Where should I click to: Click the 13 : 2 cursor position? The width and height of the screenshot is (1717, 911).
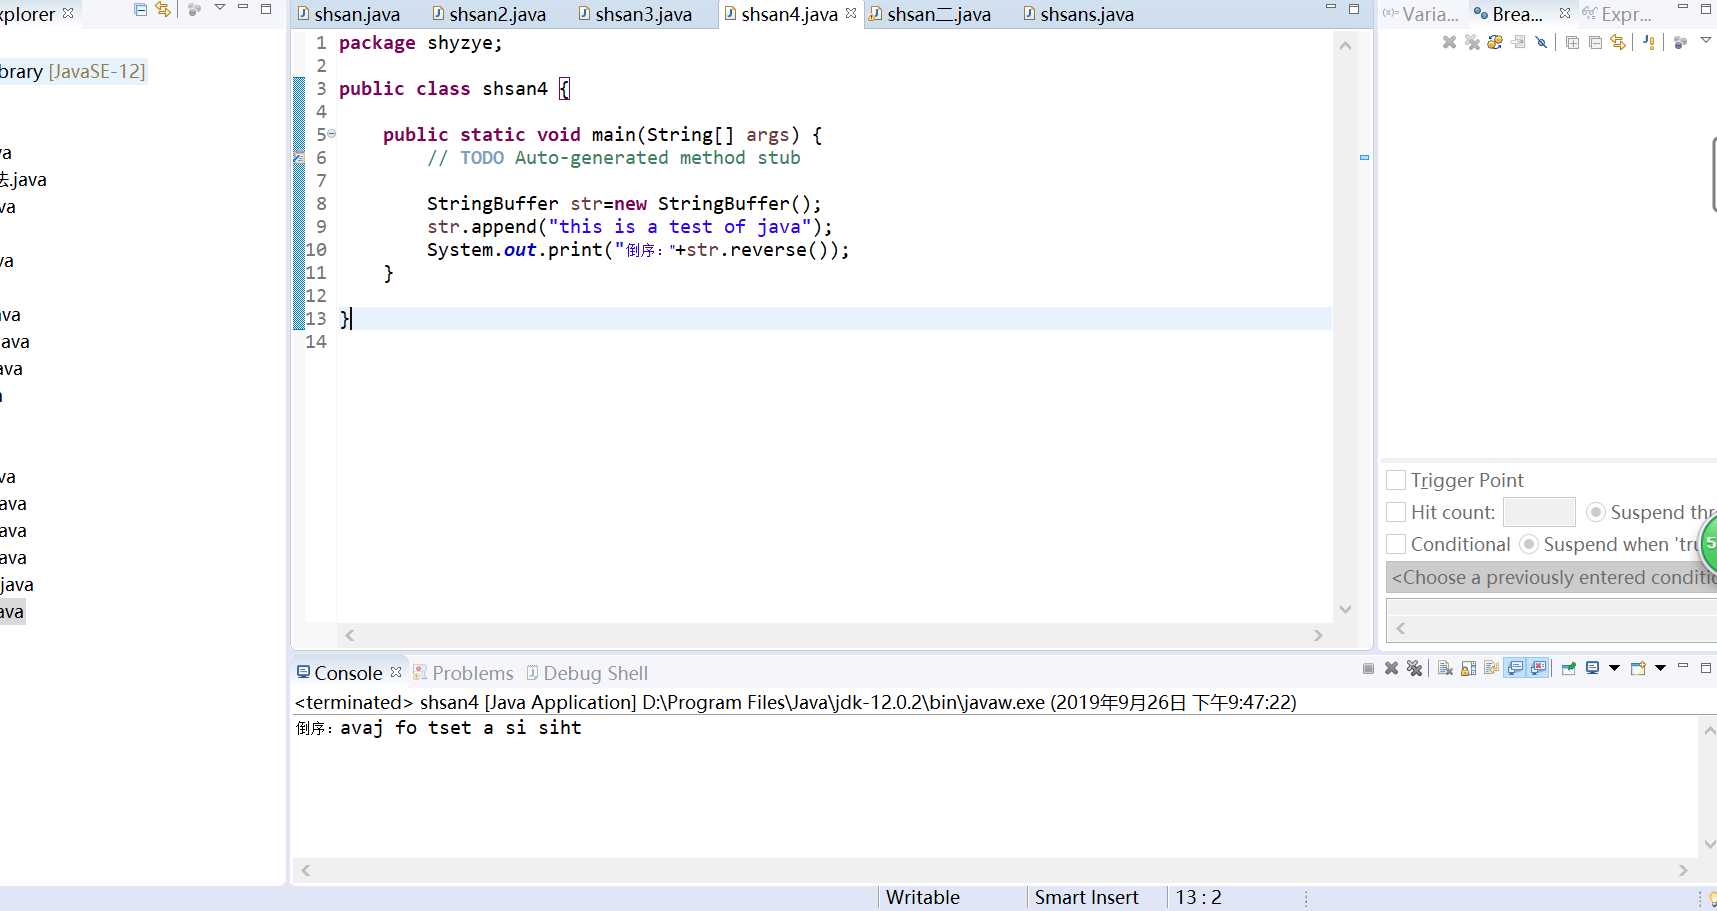coord(1198,897)
